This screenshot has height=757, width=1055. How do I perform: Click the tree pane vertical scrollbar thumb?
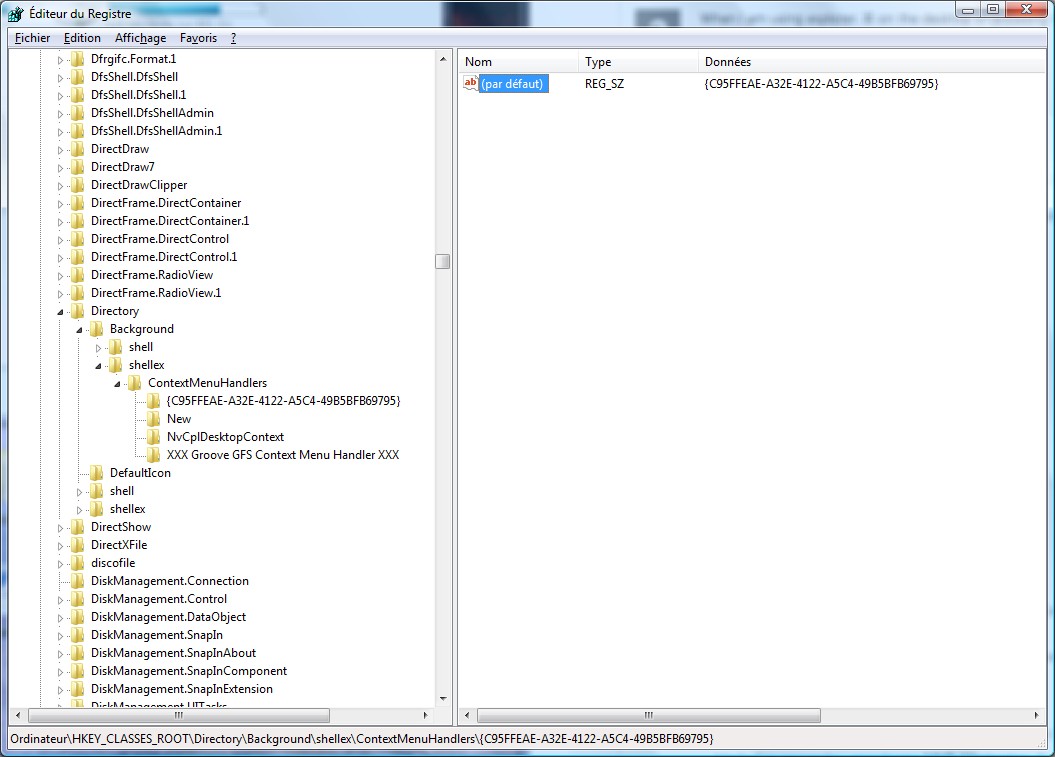(442, 261)
